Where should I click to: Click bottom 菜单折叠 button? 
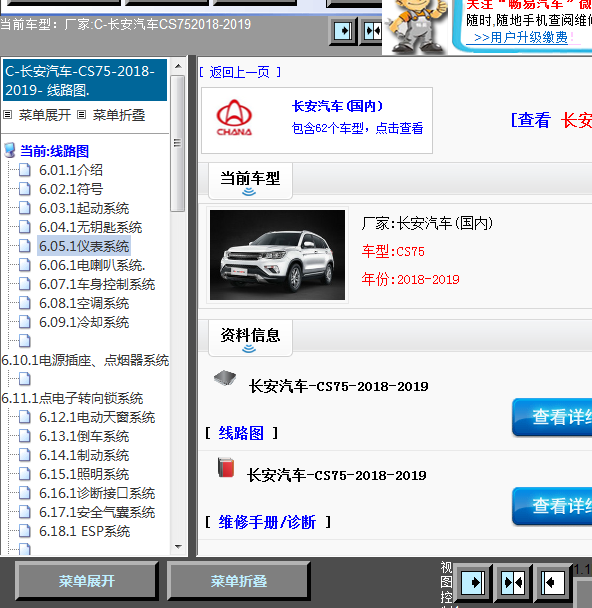[238, 581]
